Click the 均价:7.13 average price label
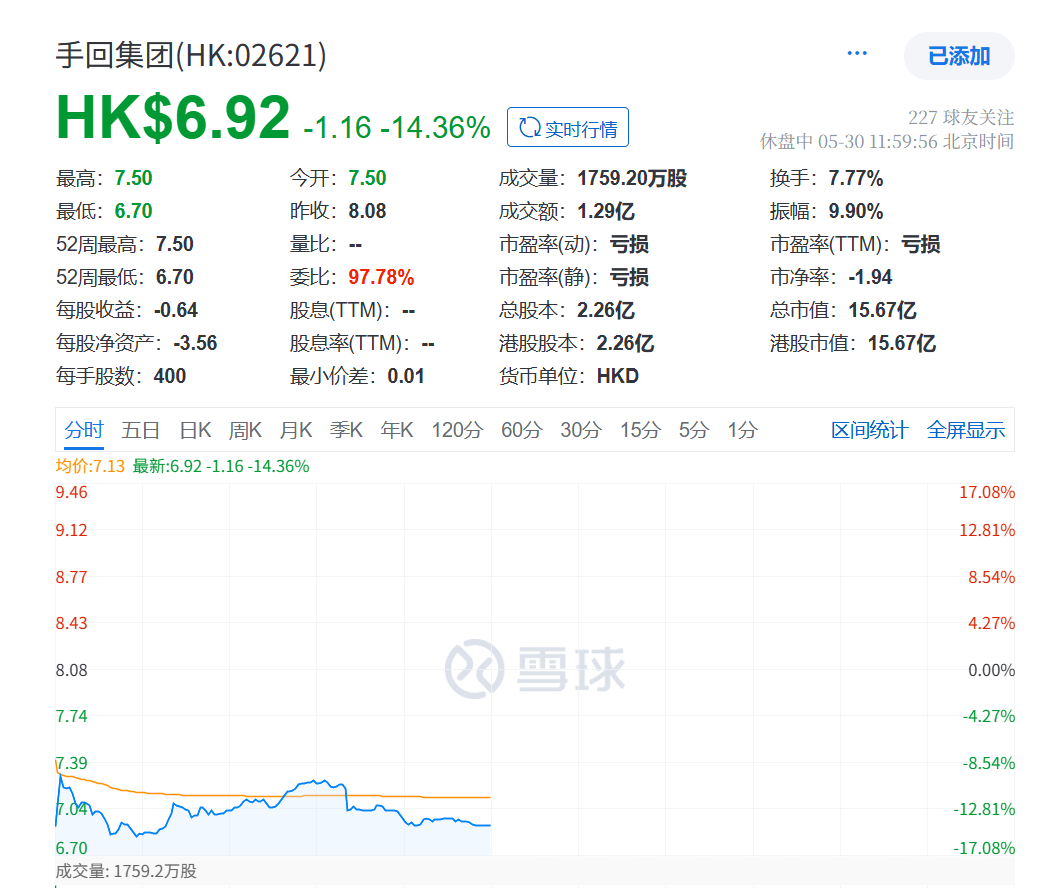 click(x=90, y=466)
